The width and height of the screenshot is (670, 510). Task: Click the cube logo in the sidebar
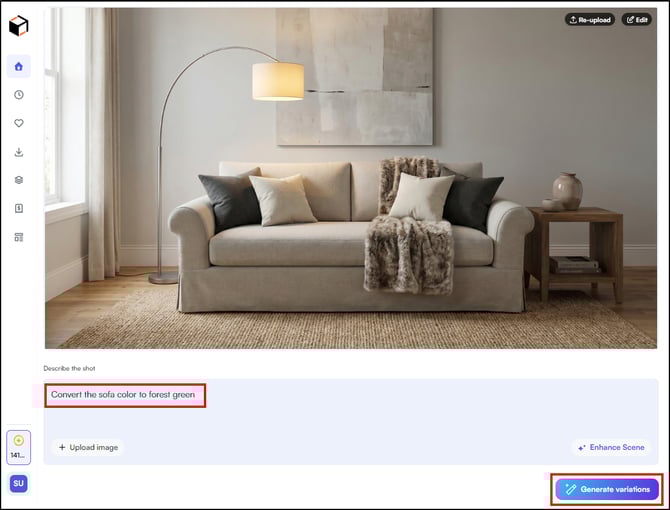(x=18, y=26)
